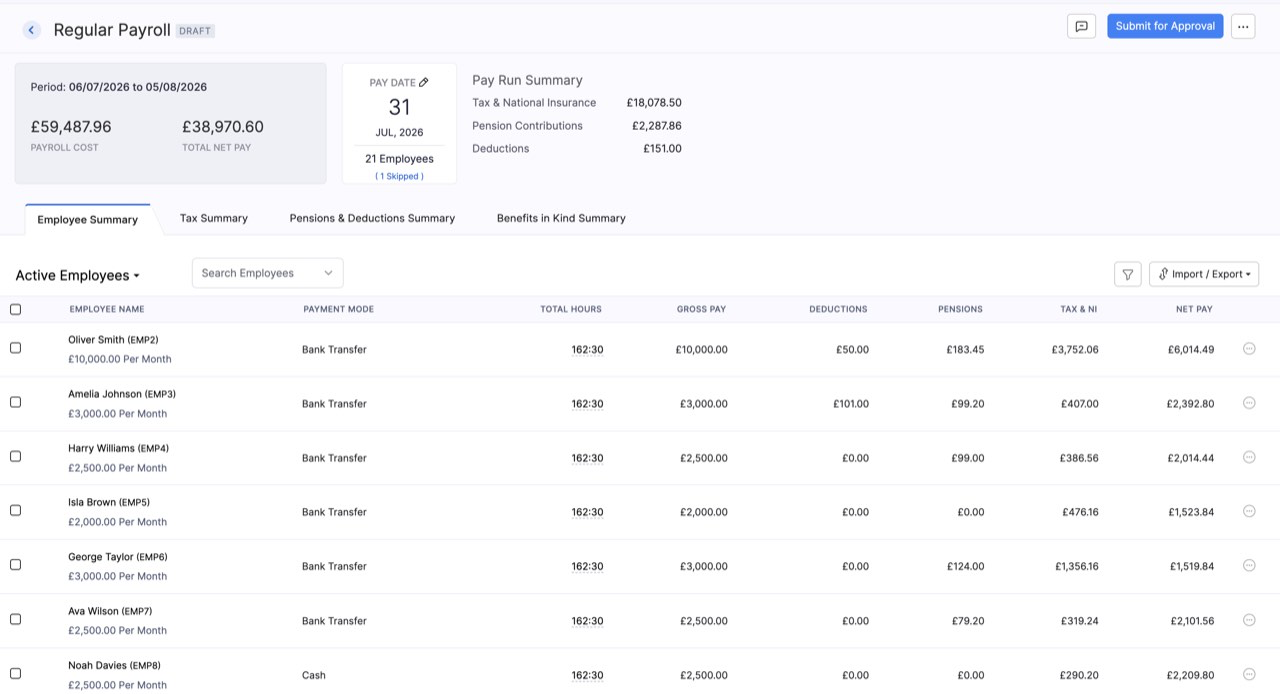
Task: Open Benefits in Kind Summary tab
Action: (561, 218)
